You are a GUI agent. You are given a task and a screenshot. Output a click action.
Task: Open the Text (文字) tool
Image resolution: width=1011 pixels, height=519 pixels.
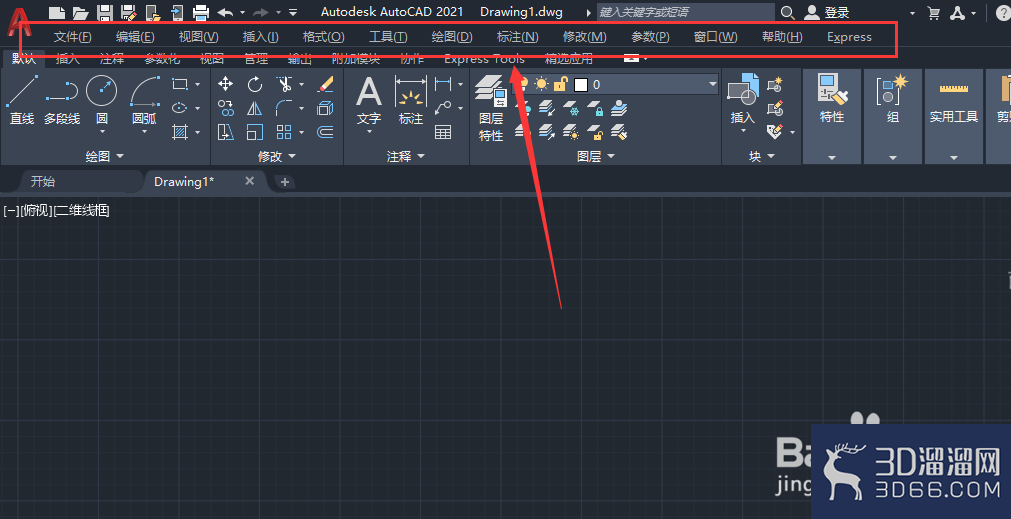click(x=369, y=100)
